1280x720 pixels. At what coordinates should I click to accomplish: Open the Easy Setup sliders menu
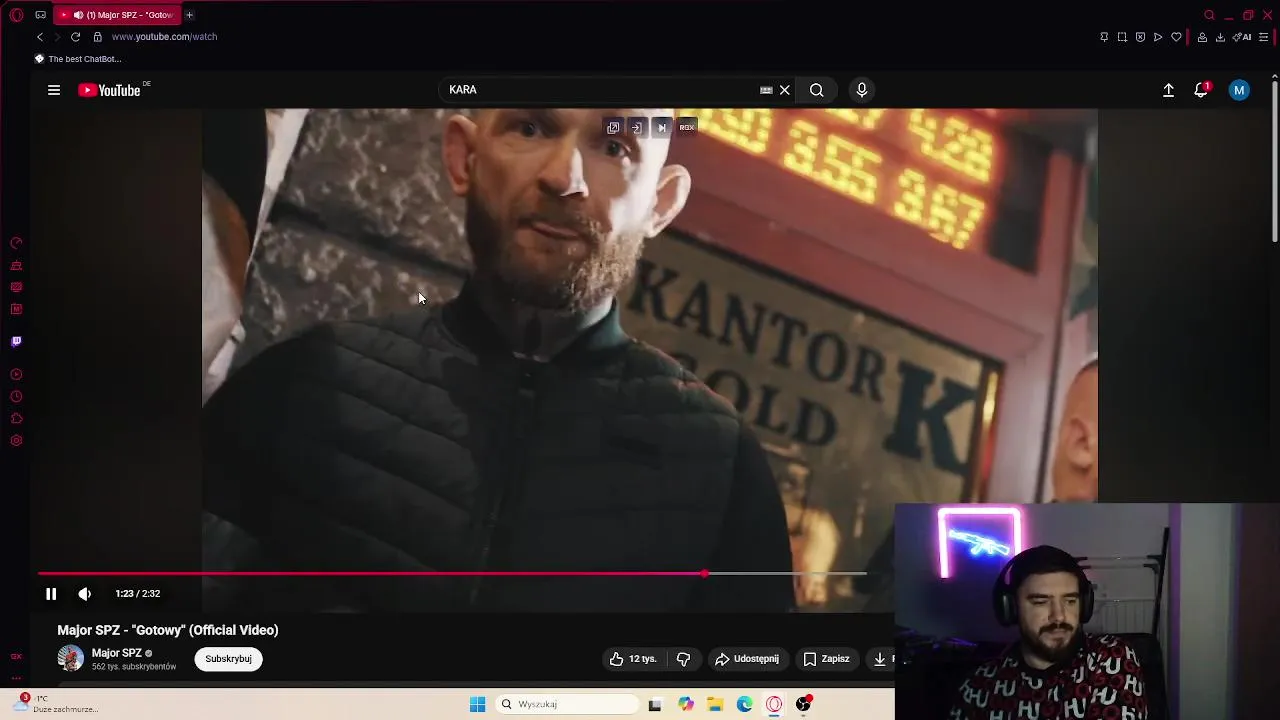coord(1264,37)
